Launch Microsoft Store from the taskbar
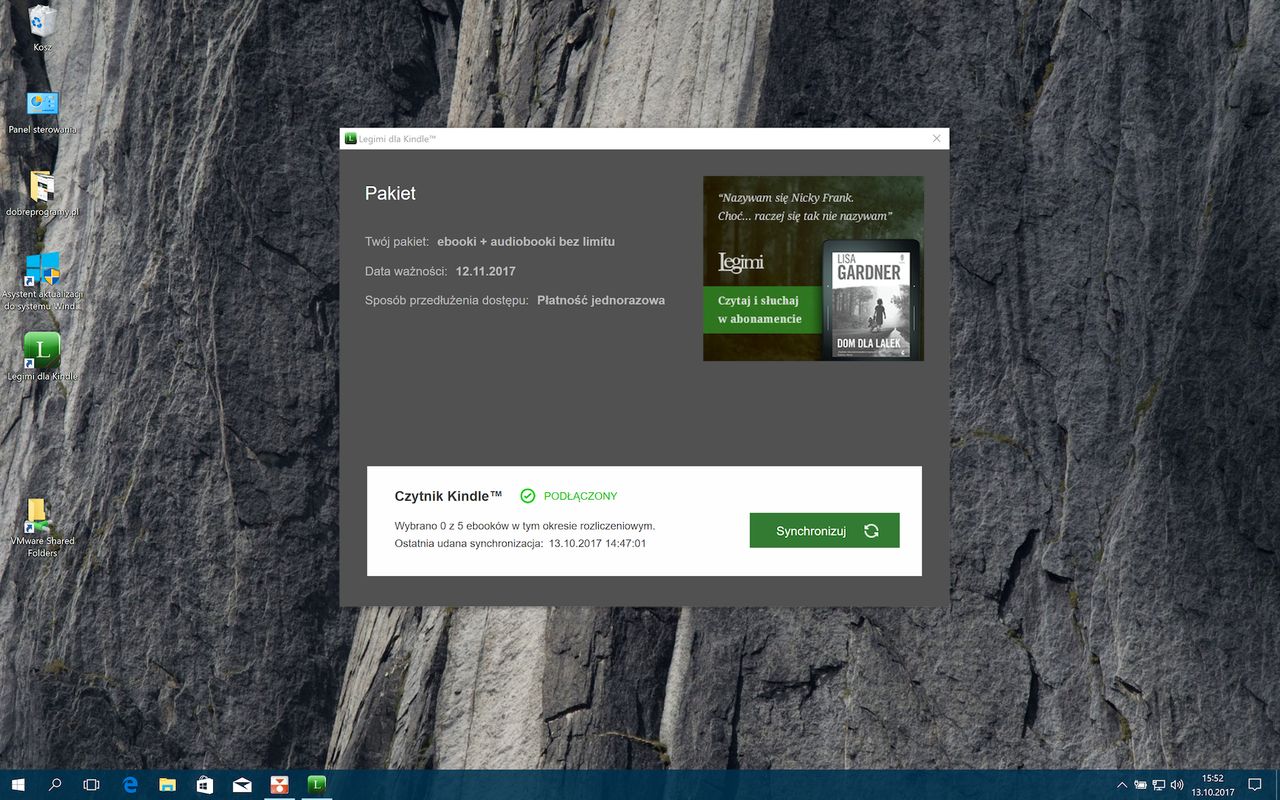The width and height of the screenshot is (1280, 800). (x=205, y=785)
